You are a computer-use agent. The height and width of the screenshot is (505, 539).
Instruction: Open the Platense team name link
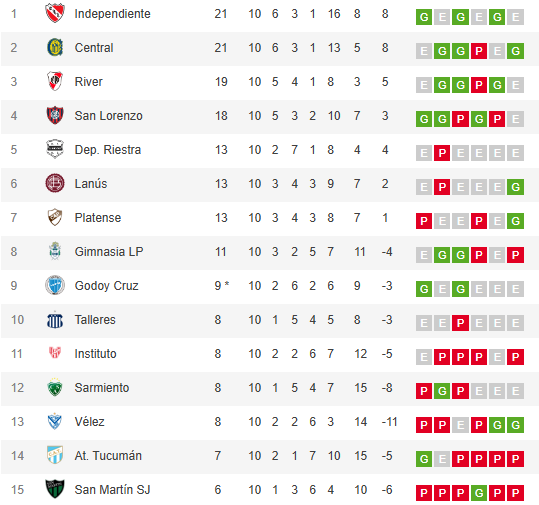(98, 218)
